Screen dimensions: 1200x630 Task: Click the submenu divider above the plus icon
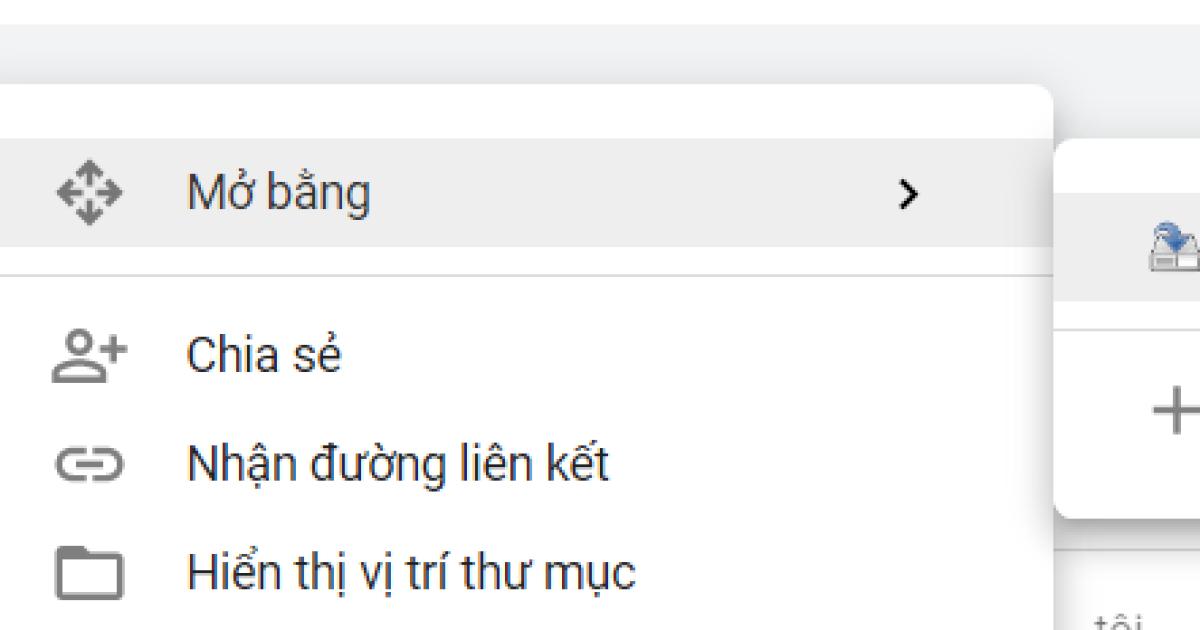(x=1130, y=329)
